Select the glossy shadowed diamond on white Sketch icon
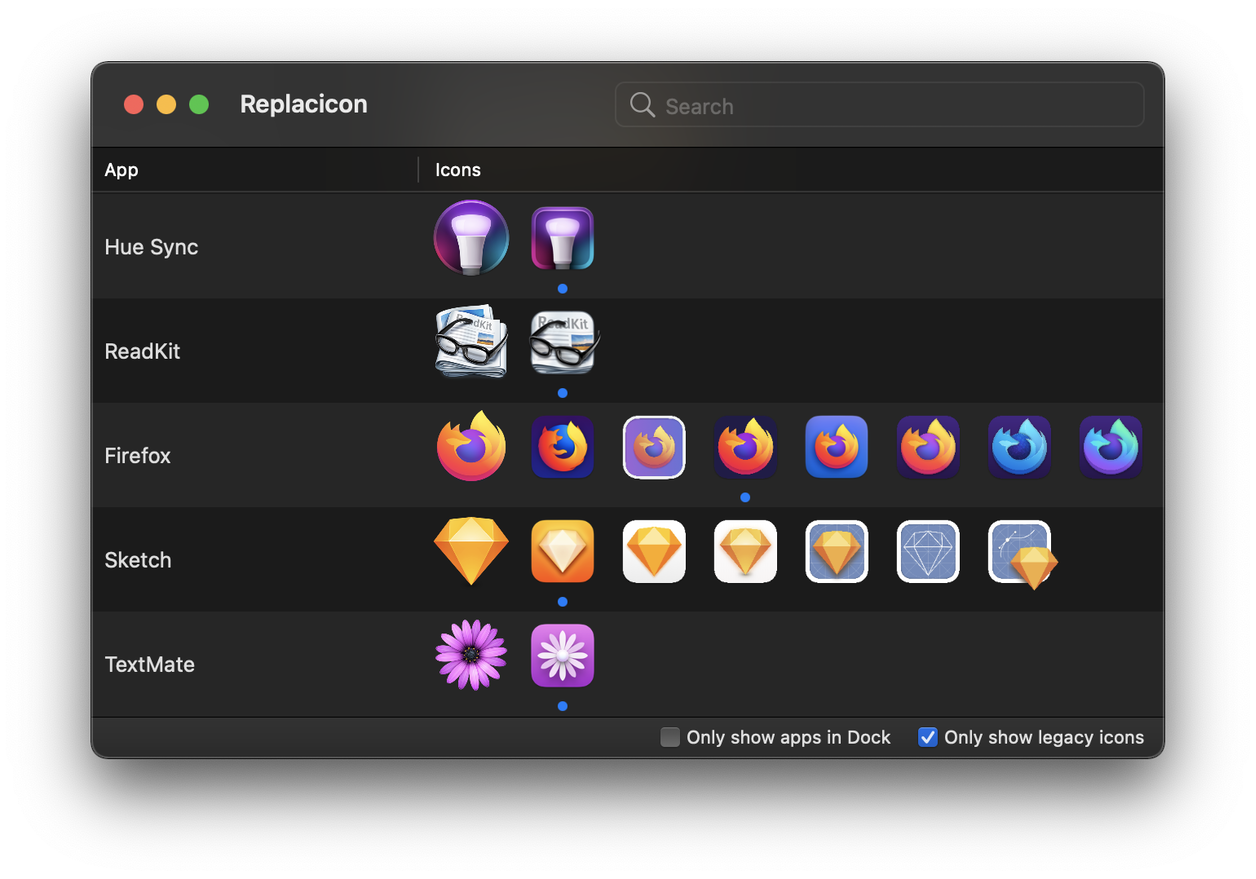This screenshot has height=879, width=1256. pyautogui.click(x=745, y=551)
